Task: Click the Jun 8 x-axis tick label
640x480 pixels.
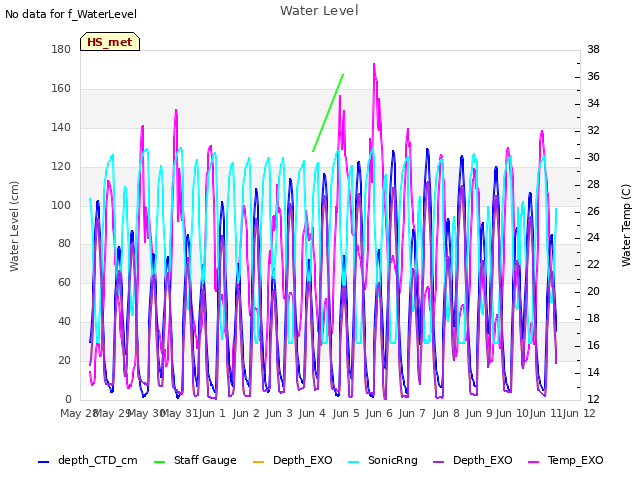Action: pyautogui.click(x=446, y=413)
